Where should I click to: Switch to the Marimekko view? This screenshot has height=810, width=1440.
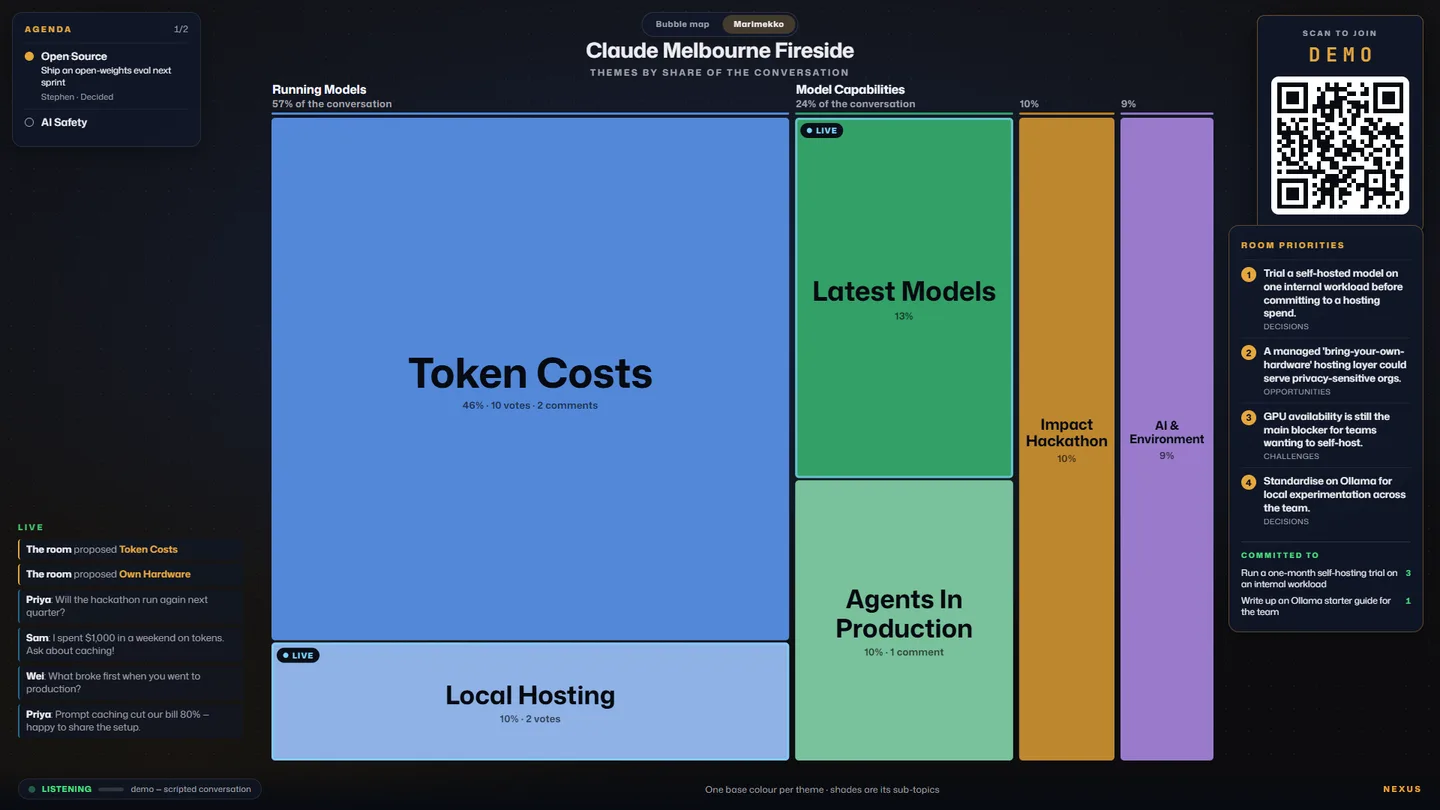[759, 24]
